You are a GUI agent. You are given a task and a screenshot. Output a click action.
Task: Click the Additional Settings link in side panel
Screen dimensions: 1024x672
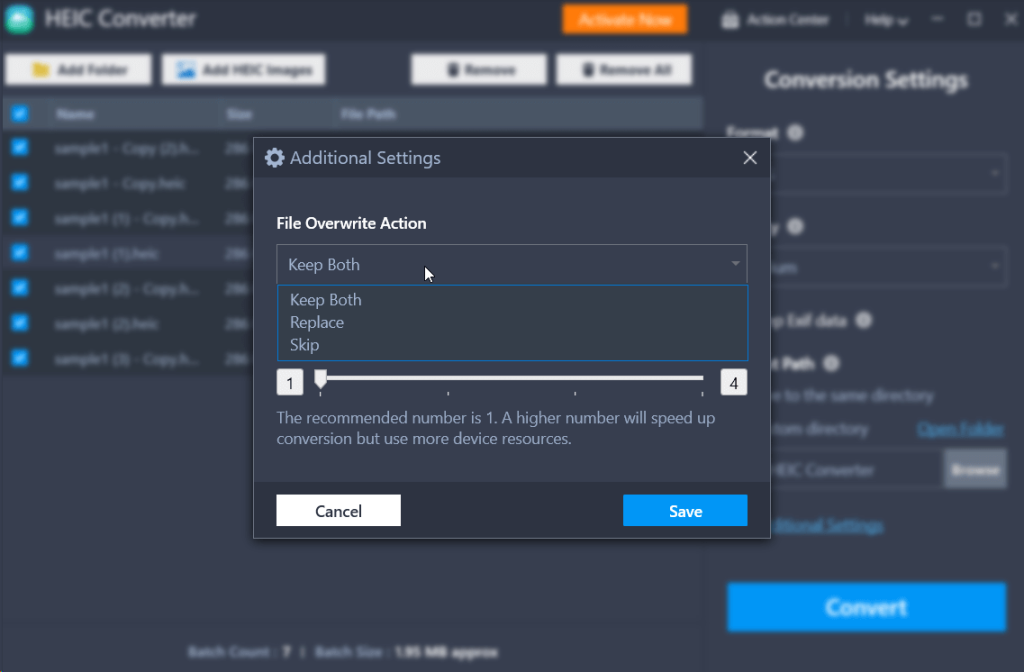827,526
